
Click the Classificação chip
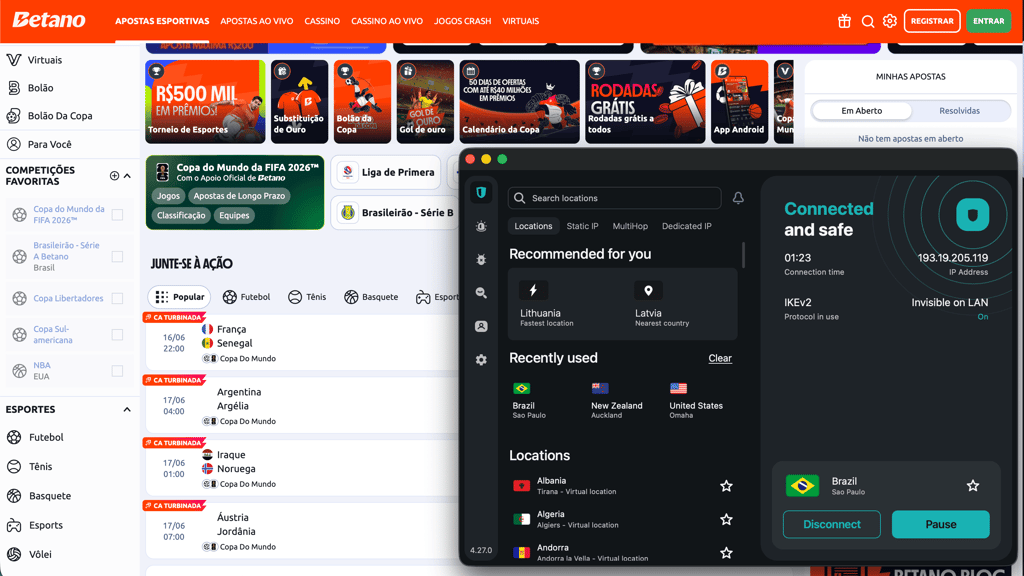(x=181, y=216)
